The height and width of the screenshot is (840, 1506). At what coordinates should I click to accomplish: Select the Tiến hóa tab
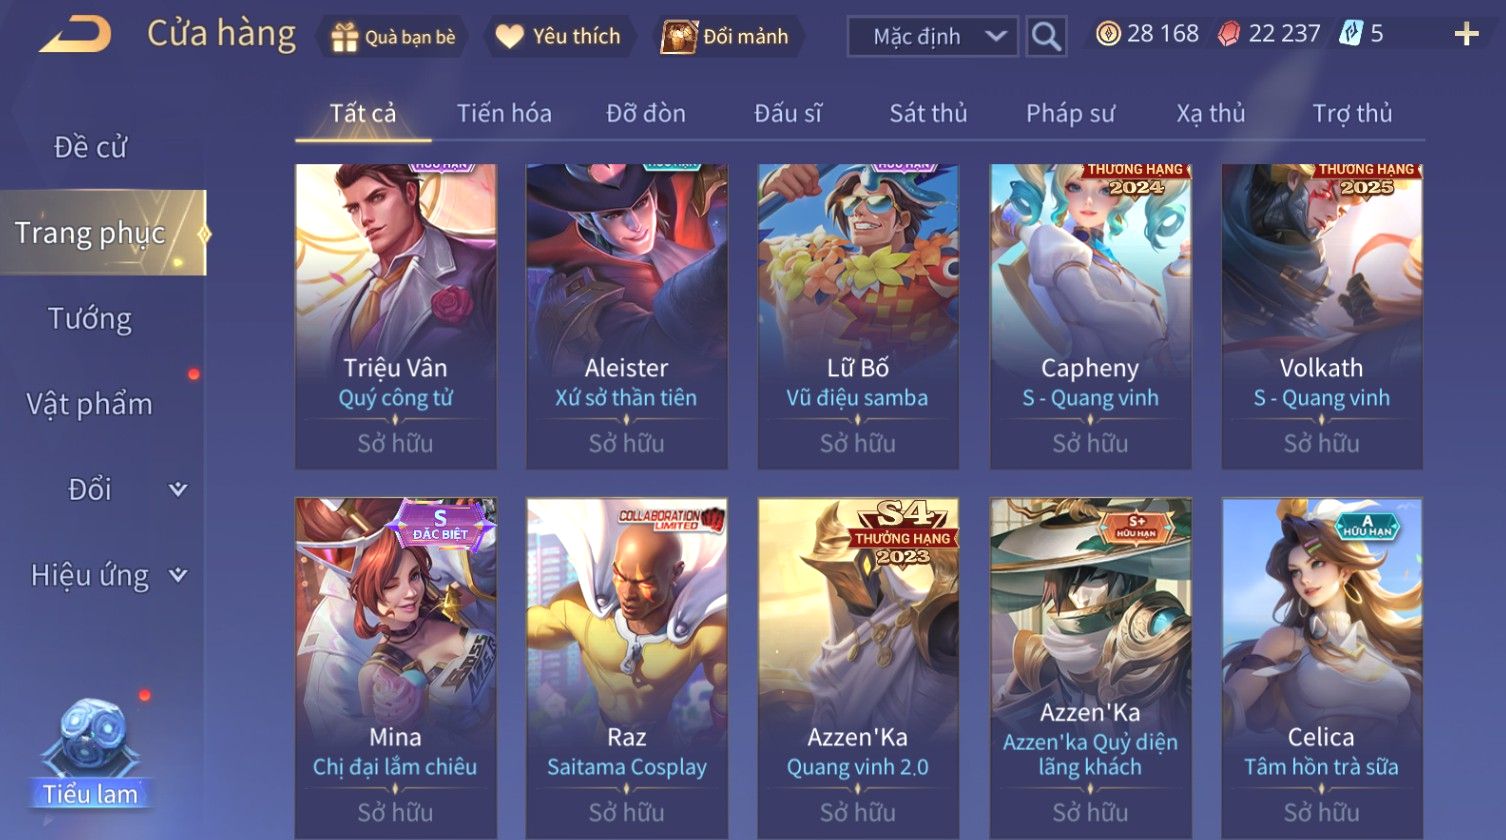click(504, 113)
